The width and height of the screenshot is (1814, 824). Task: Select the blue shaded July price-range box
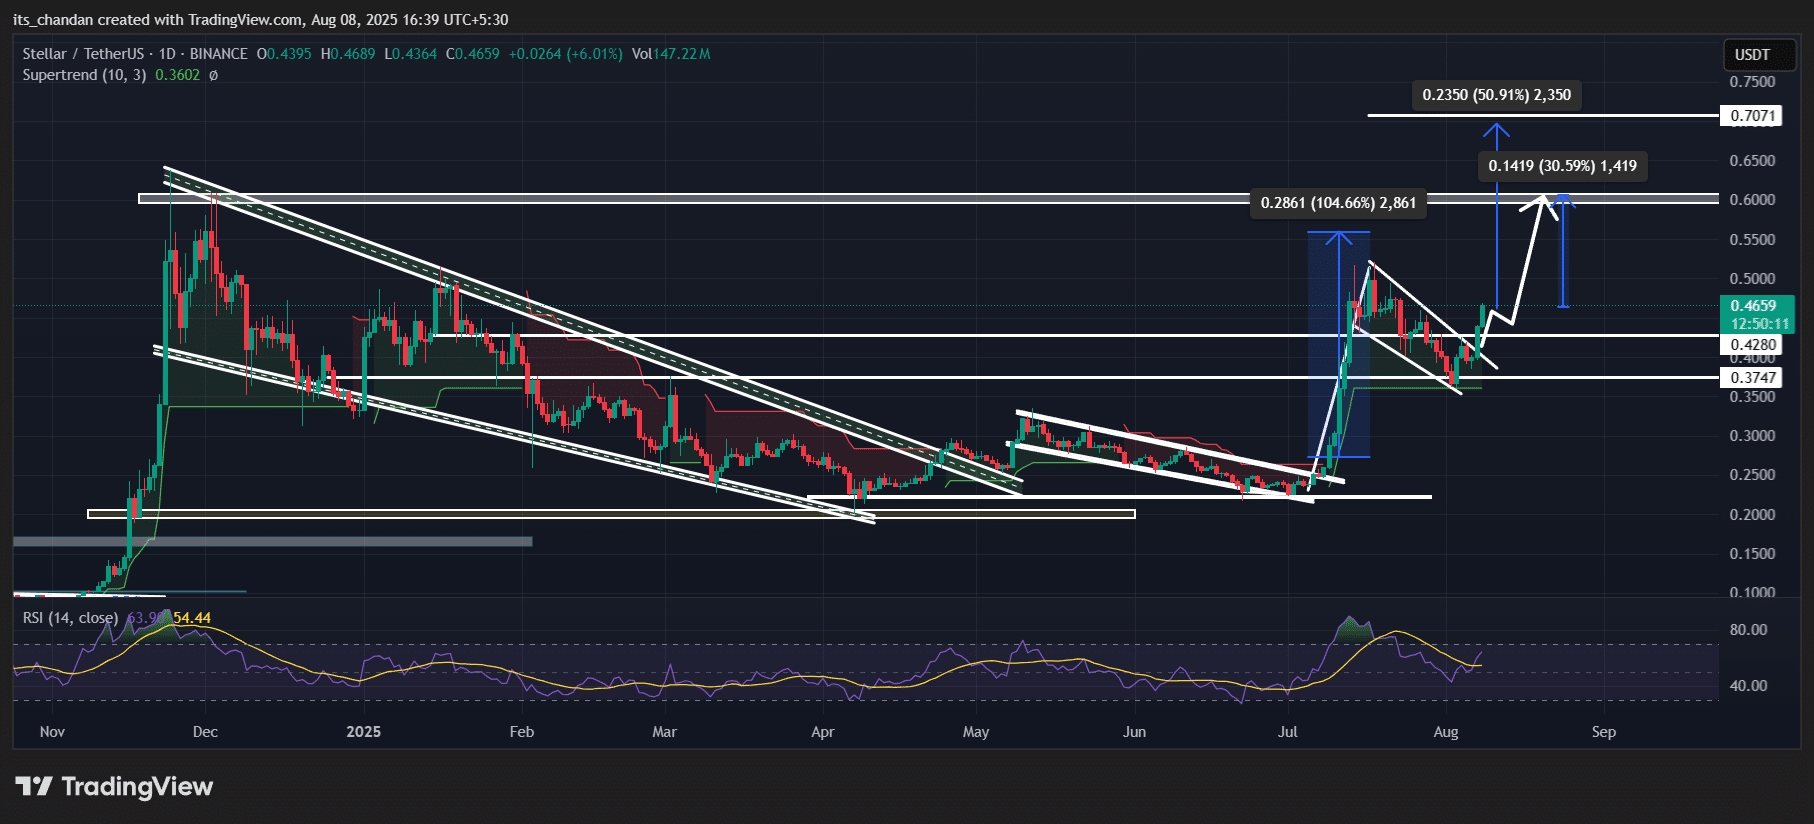[1339, 345]
